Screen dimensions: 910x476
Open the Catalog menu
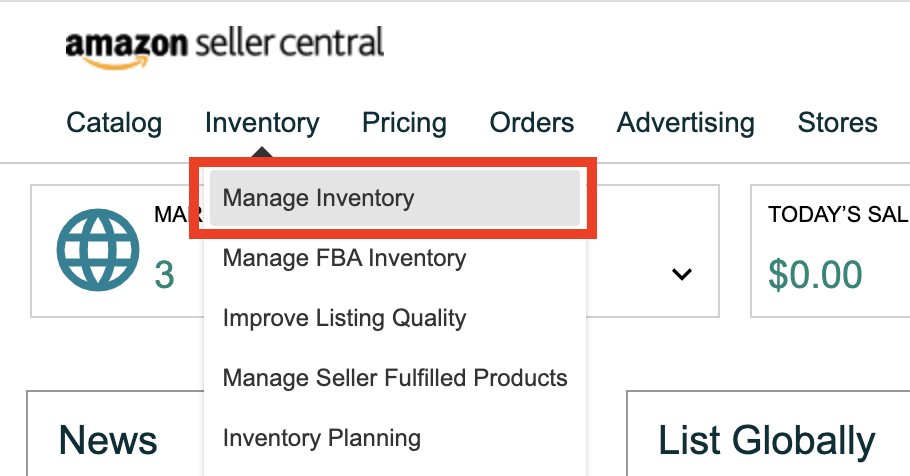[114, 123]
